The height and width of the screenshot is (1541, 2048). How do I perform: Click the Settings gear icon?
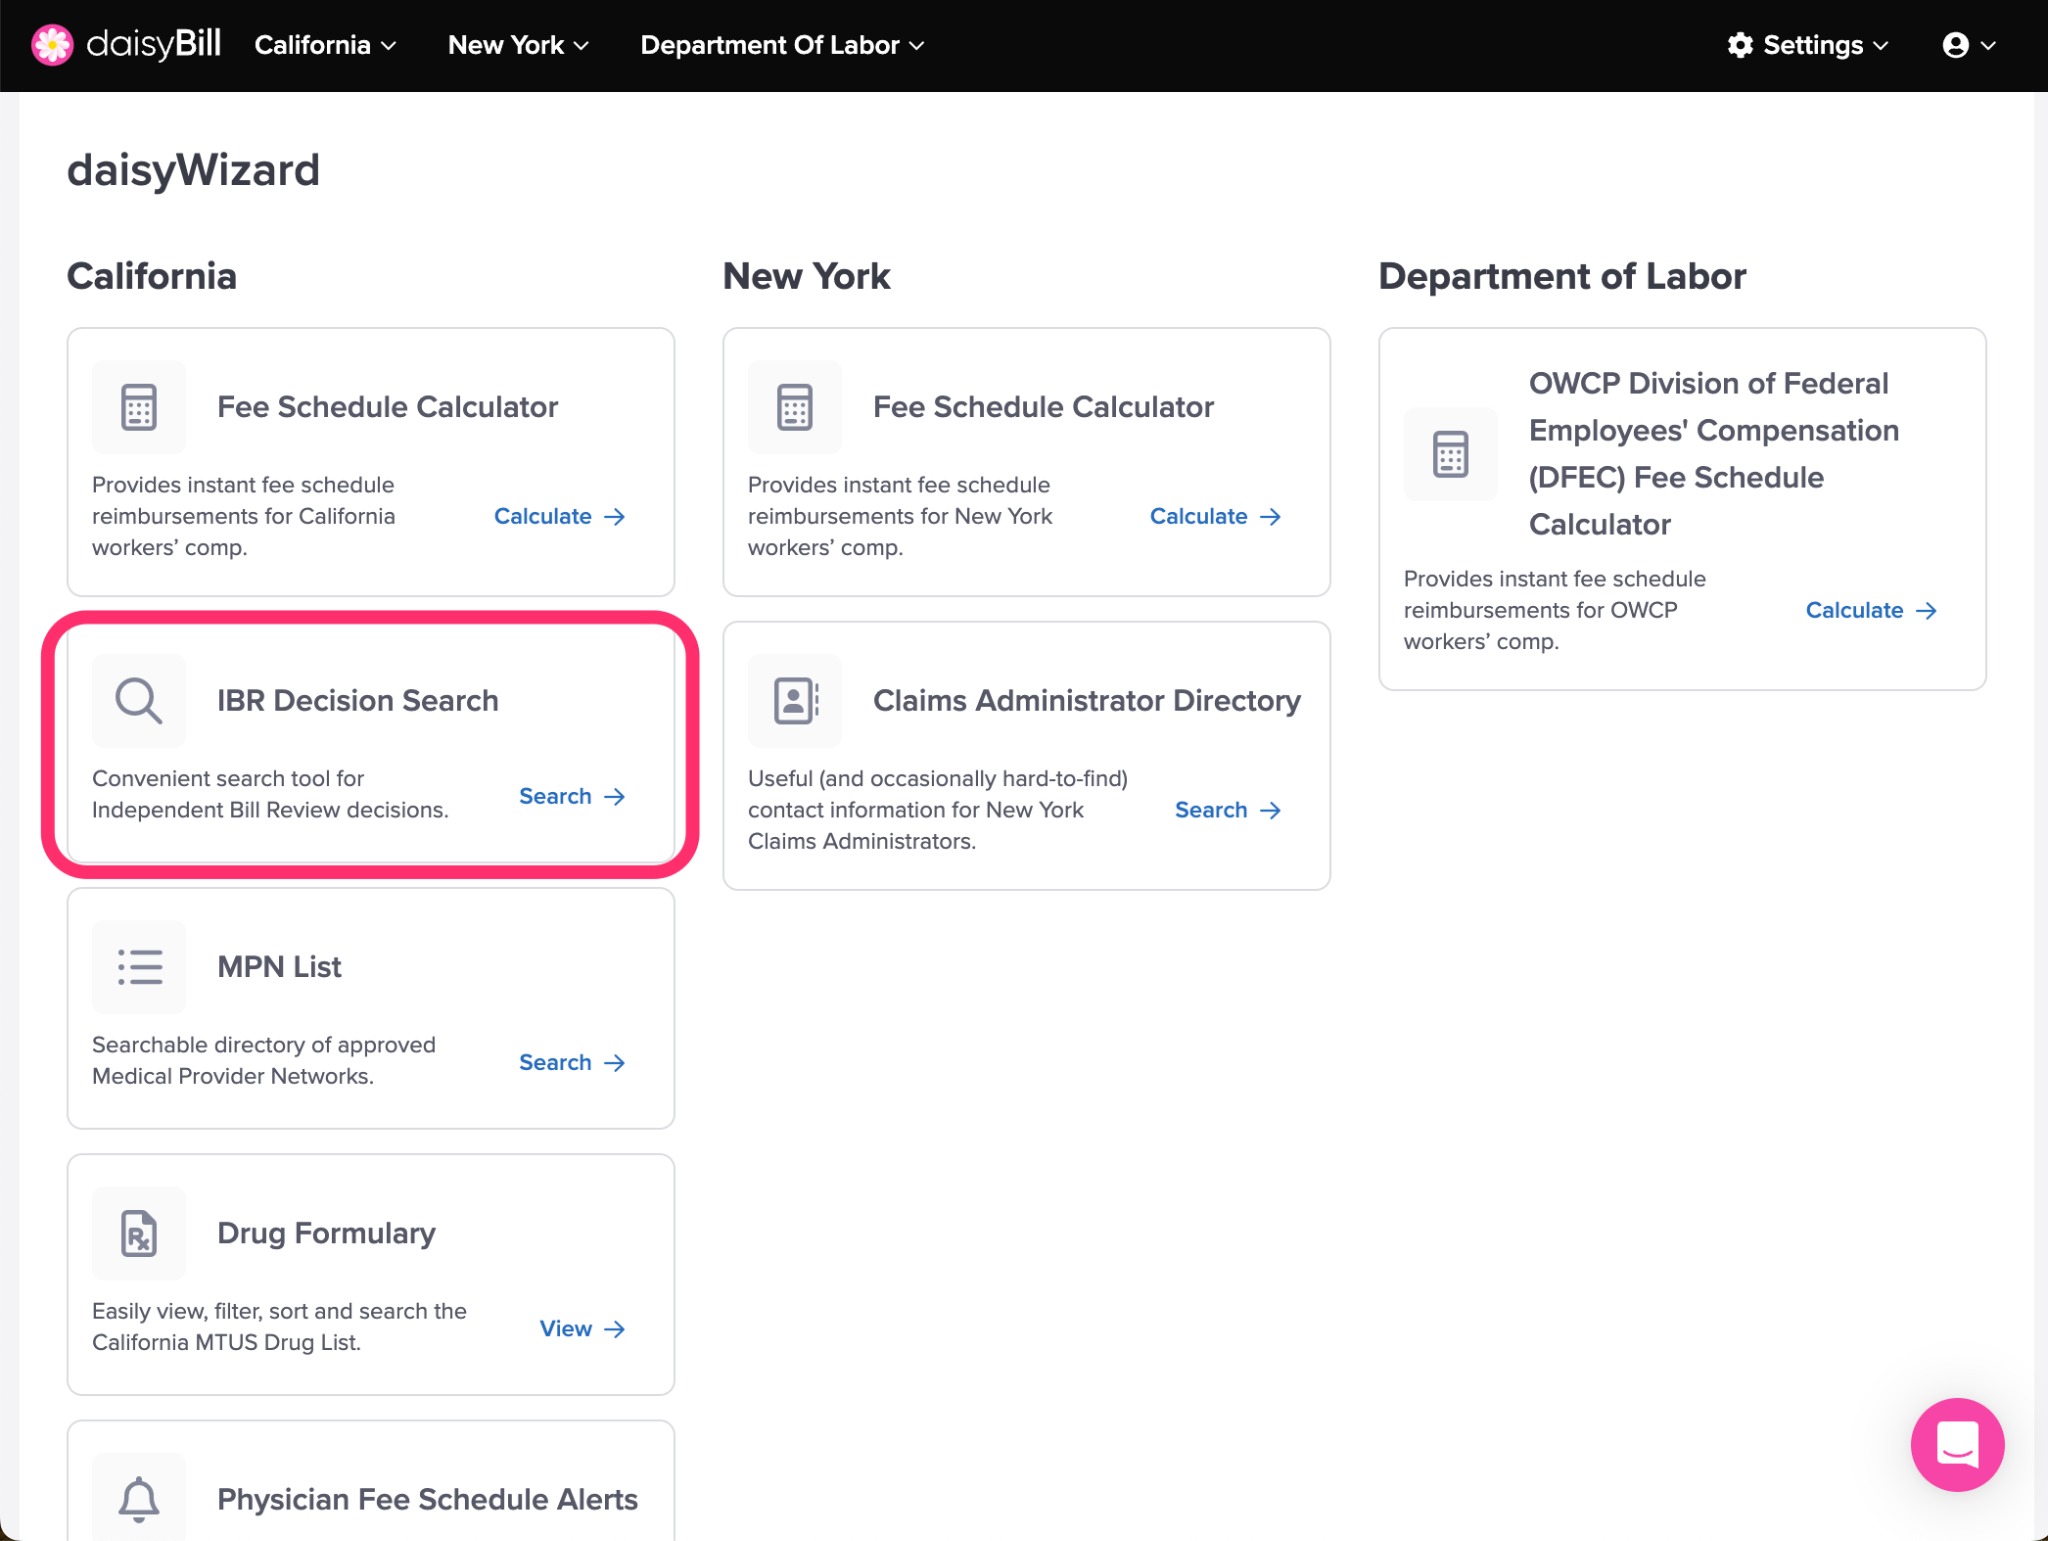point(1740,45)
